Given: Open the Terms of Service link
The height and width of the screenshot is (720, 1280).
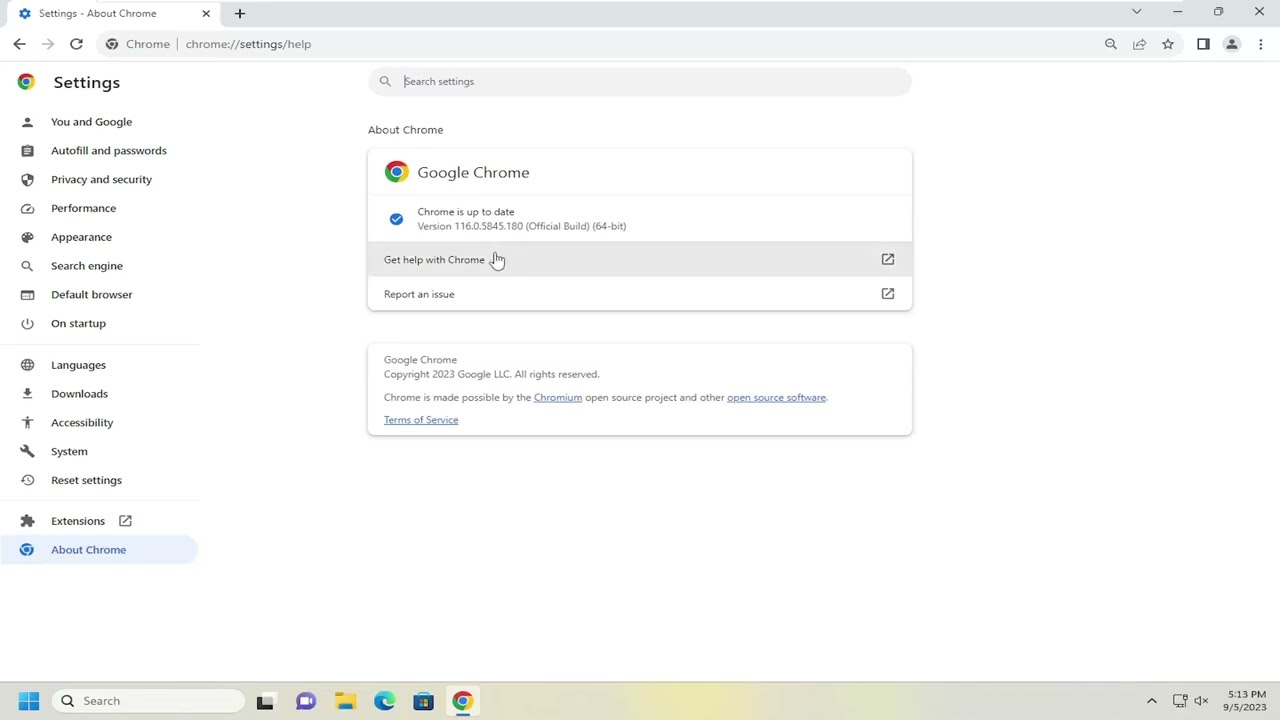Looking at the screenshot, I should 421,420.
